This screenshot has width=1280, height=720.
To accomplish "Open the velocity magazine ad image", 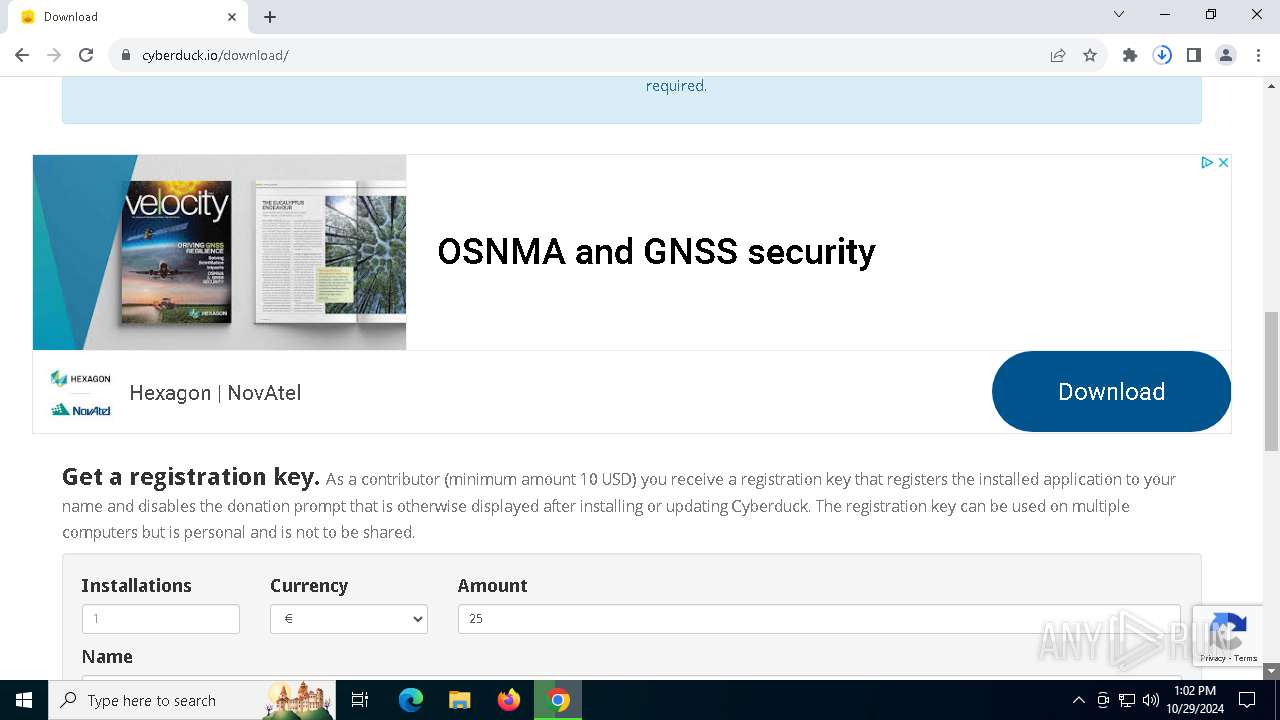I will click(x=219, y=252).
